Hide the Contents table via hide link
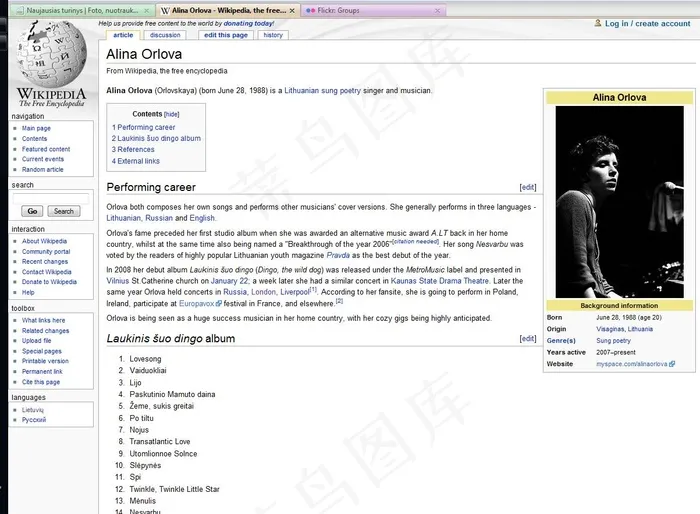The image size is (700, 514). 172,114
